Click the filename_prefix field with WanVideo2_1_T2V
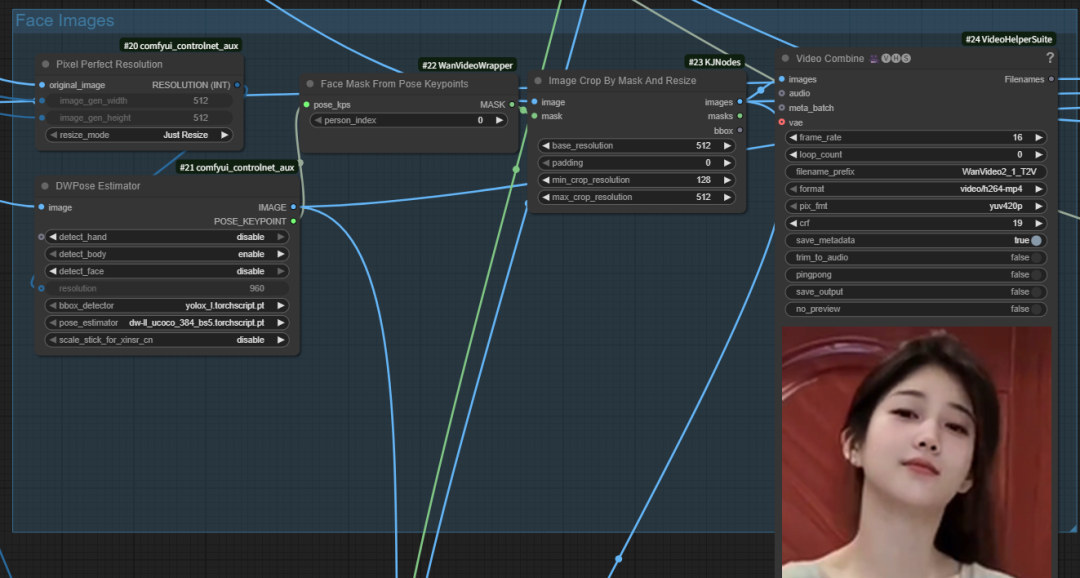 [914, 172]
